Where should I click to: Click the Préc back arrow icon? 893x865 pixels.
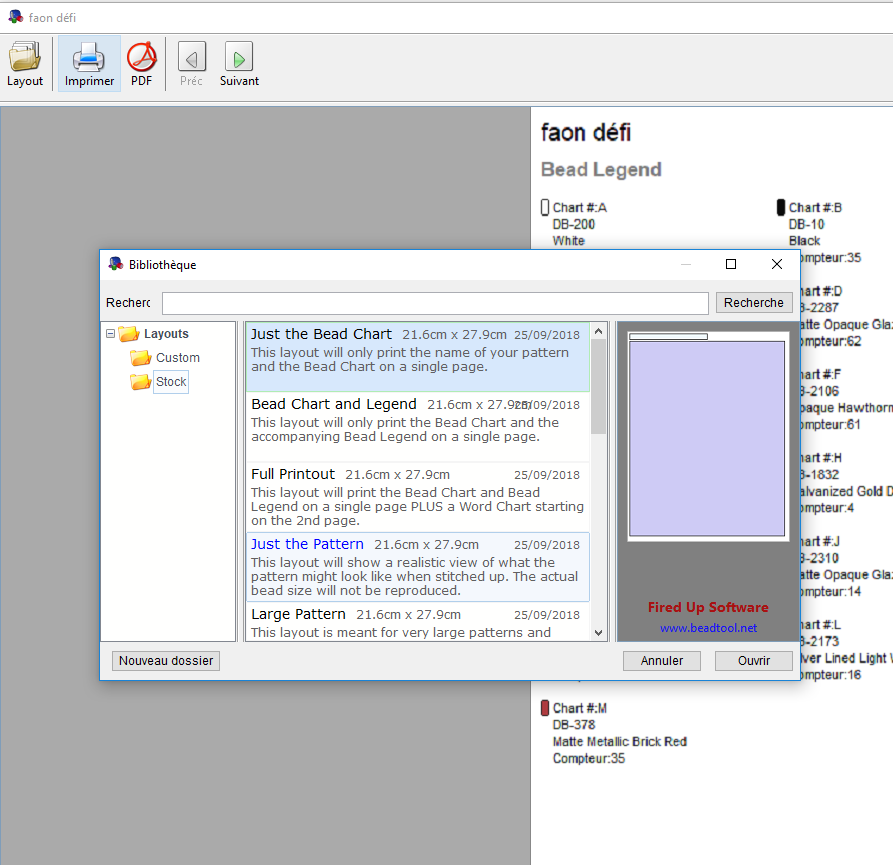click(x=191, y=55)
